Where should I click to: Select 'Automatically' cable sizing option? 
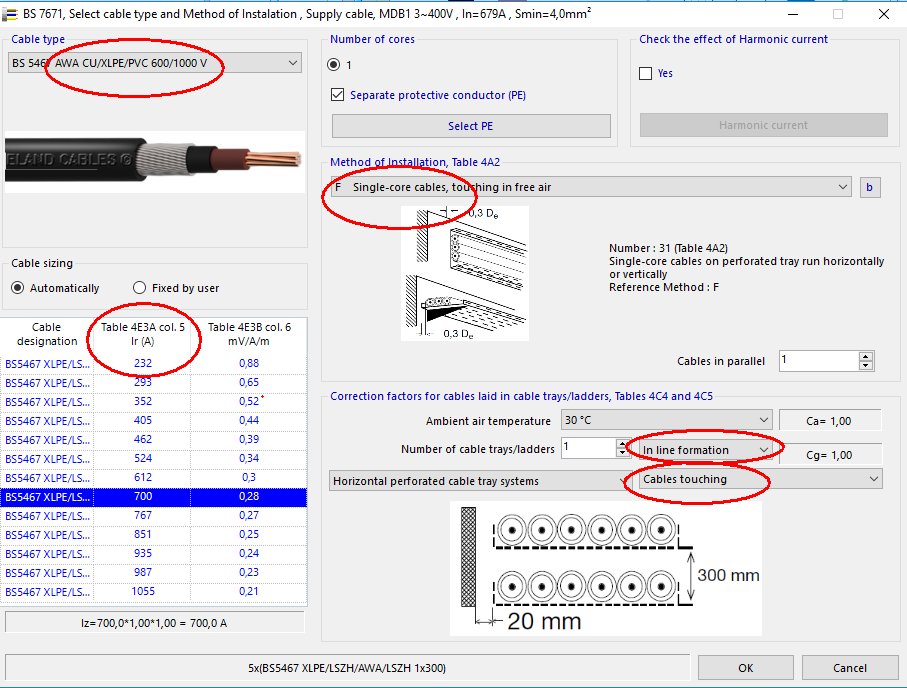click(x=18, y=288)
